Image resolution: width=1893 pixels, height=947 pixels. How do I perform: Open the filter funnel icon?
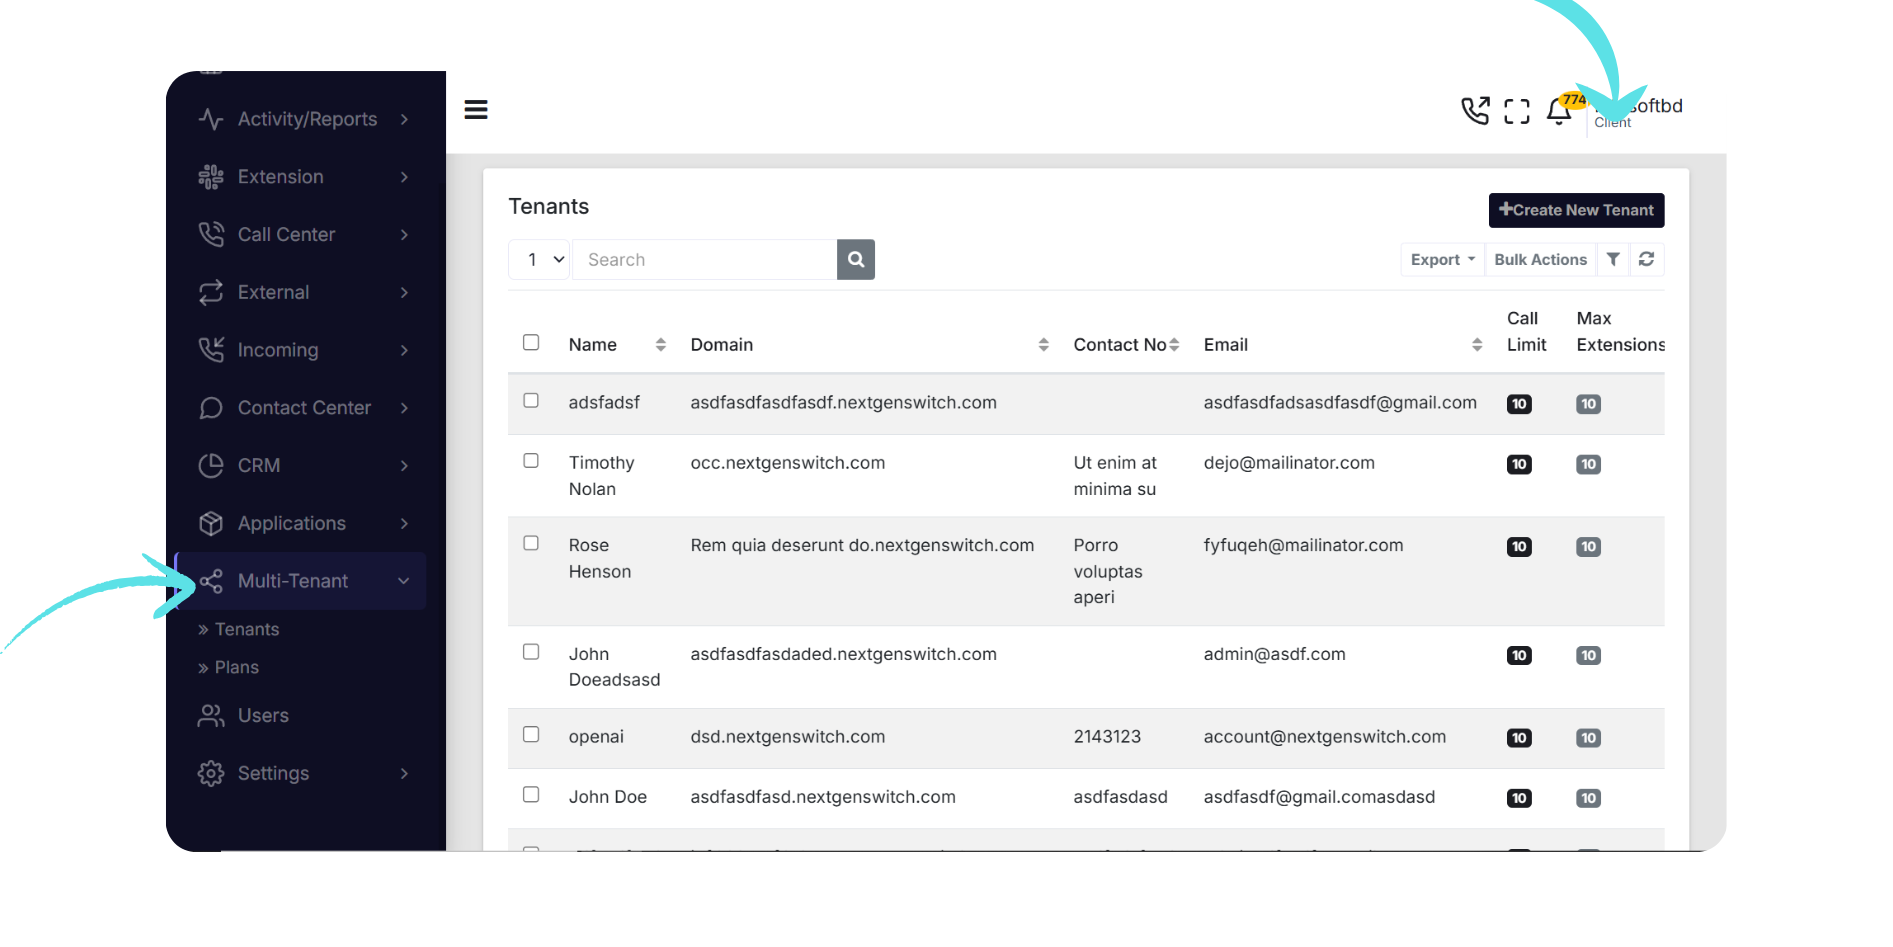[1613, 260]
